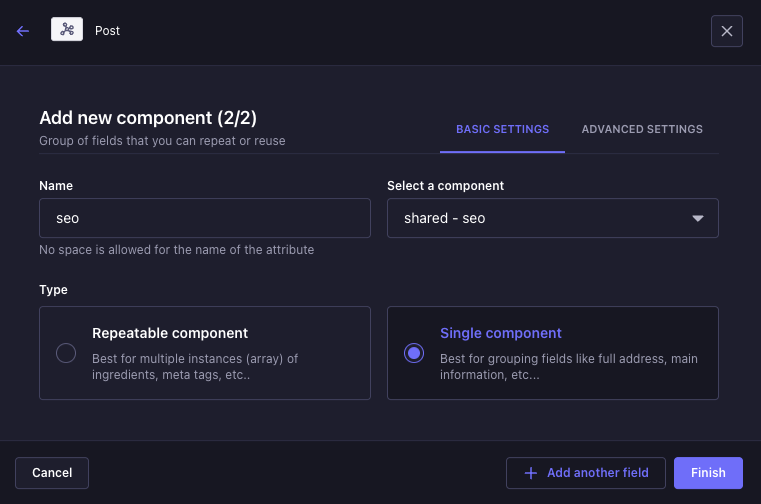Click the plus icon beside Add another field

(530, 473)
